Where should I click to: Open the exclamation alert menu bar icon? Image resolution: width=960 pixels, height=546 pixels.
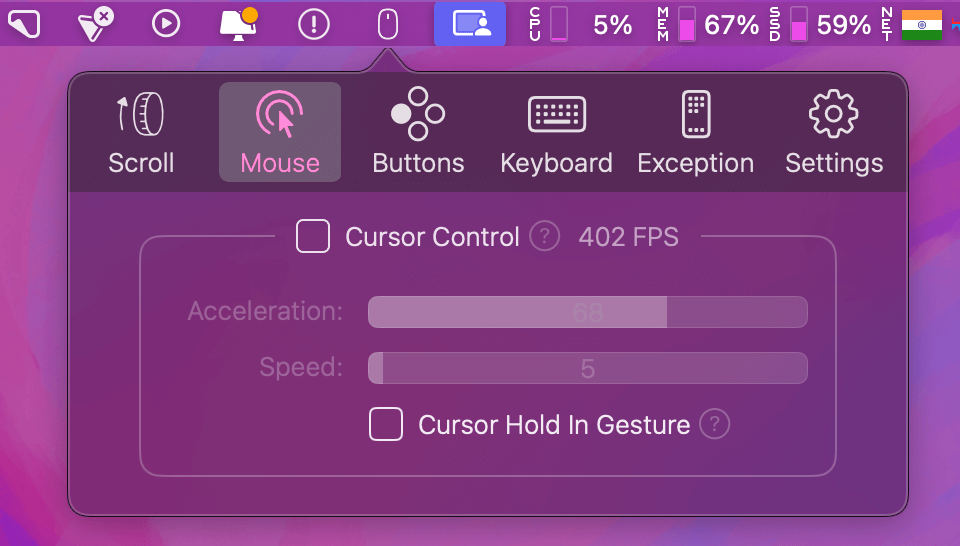[x=314, y=24]
